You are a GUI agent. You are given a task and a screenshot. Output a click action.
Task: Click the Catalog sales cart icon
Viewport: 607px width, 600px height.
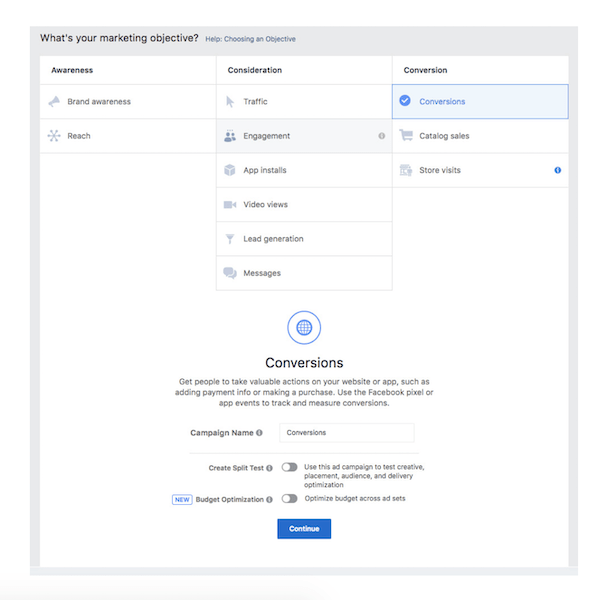pos(406,136)
